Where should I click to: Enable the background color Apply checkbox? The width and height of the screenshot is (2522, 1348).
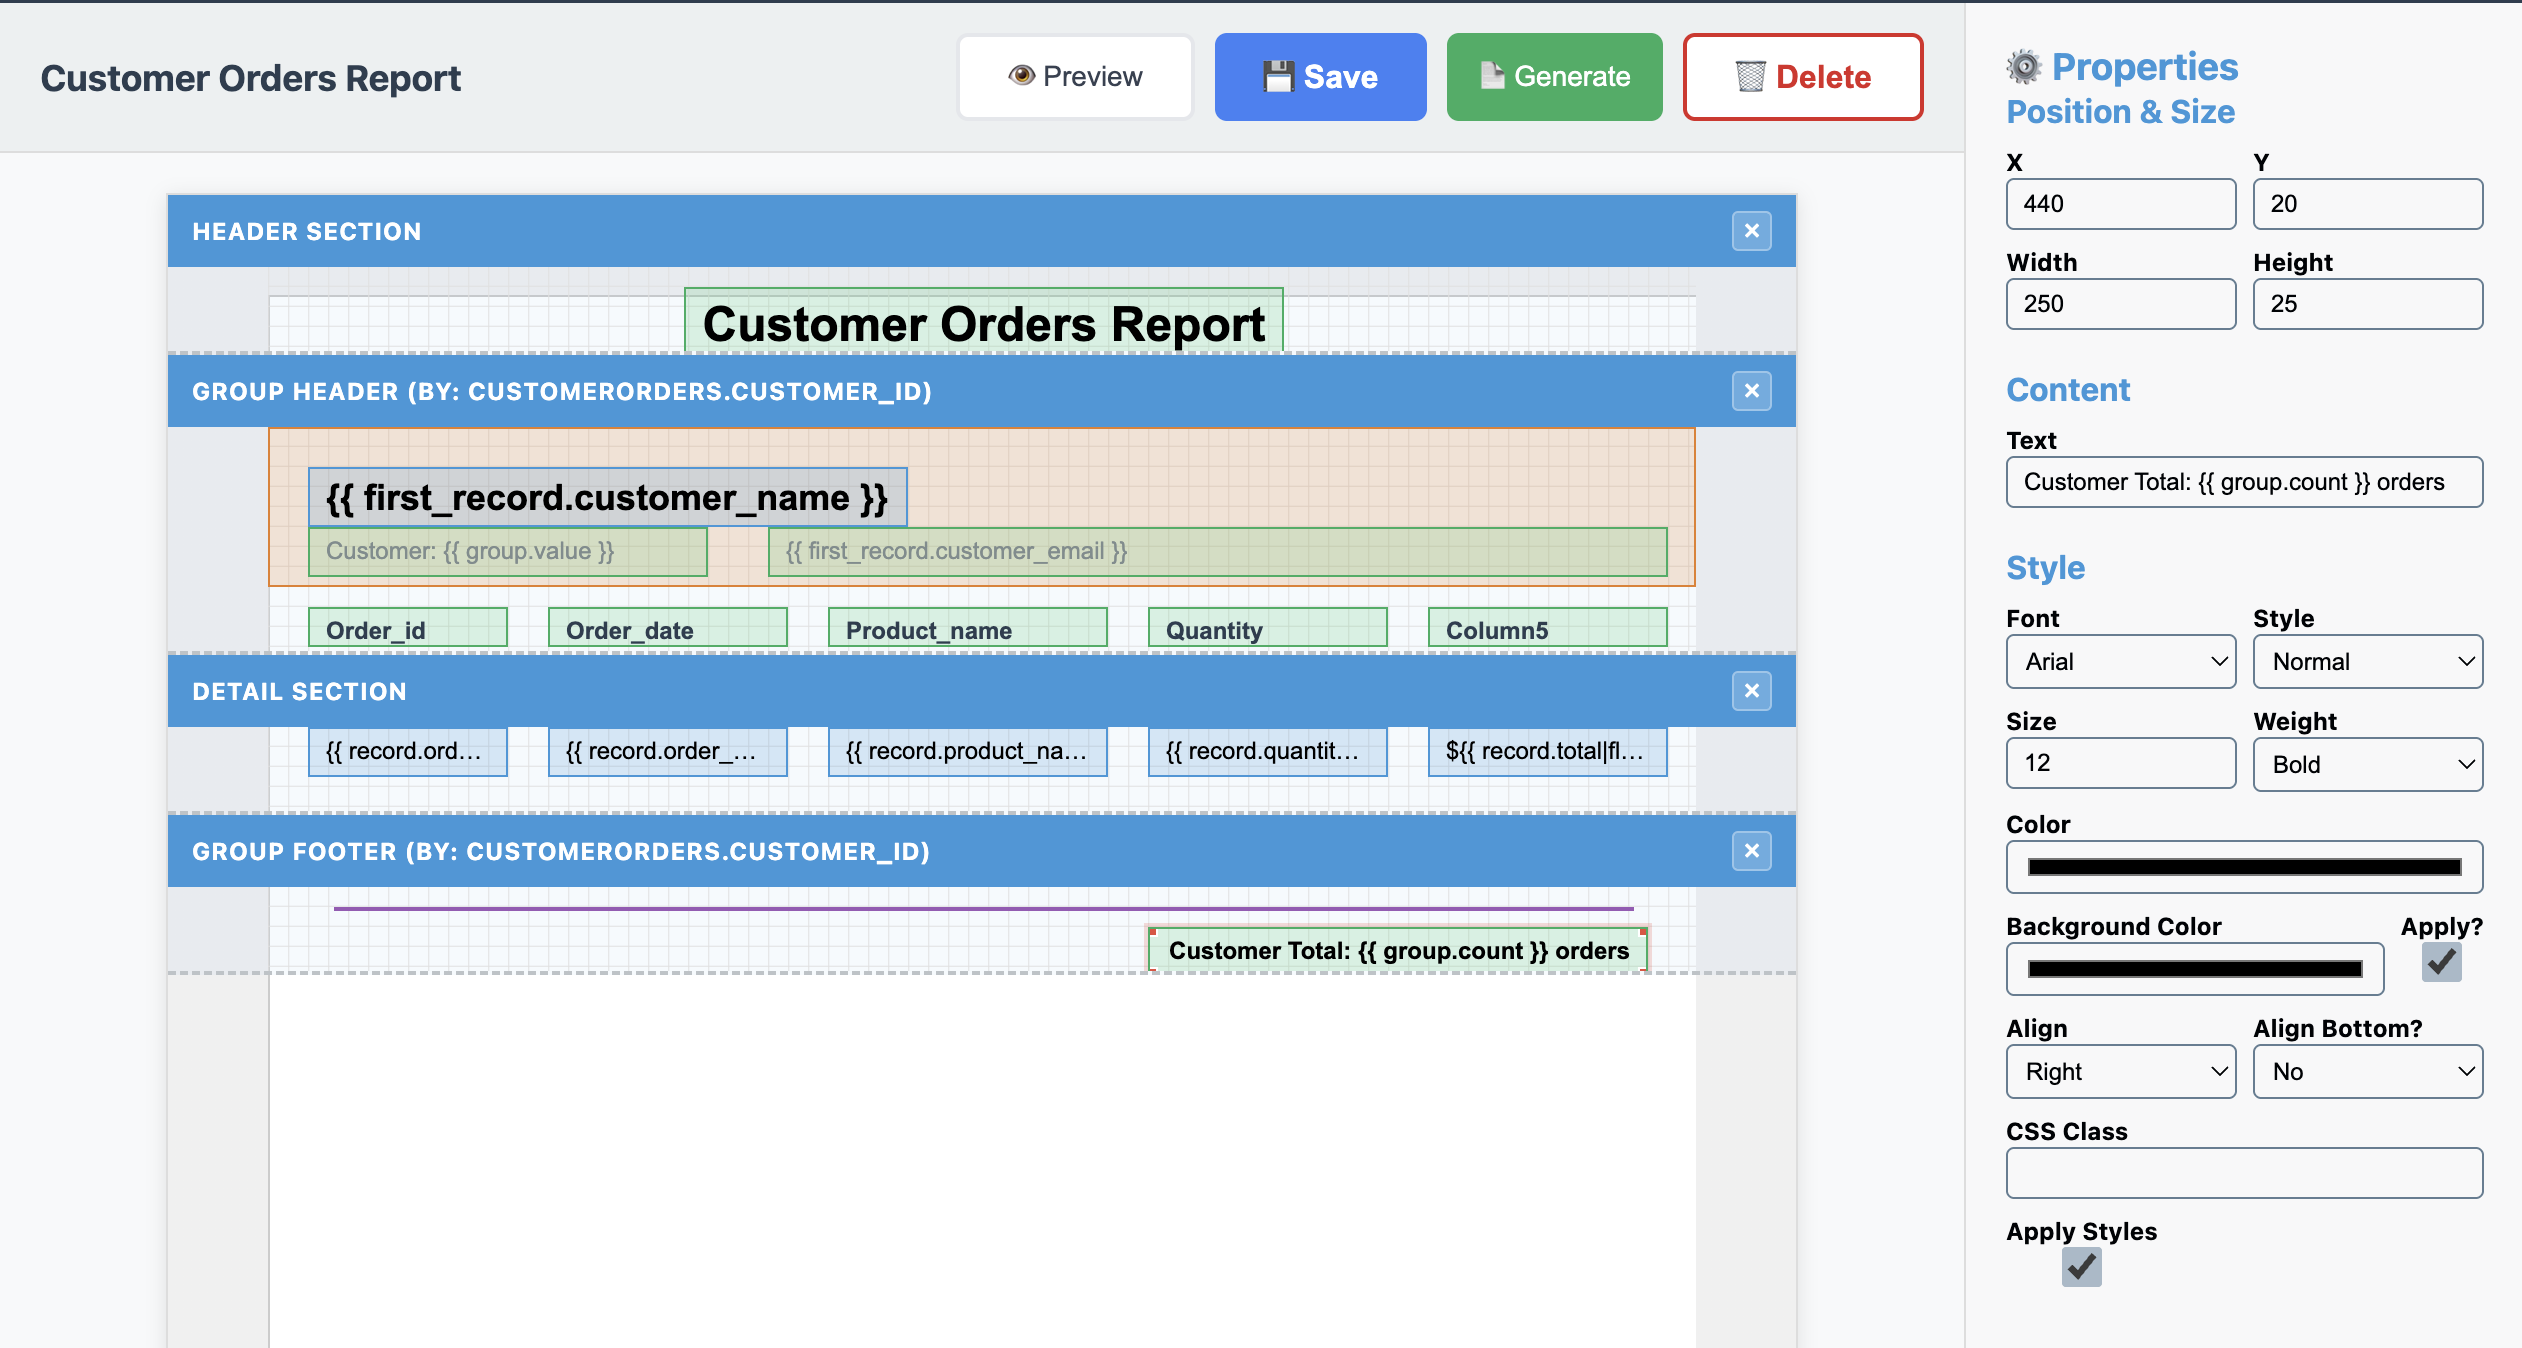click(2440, 960)
